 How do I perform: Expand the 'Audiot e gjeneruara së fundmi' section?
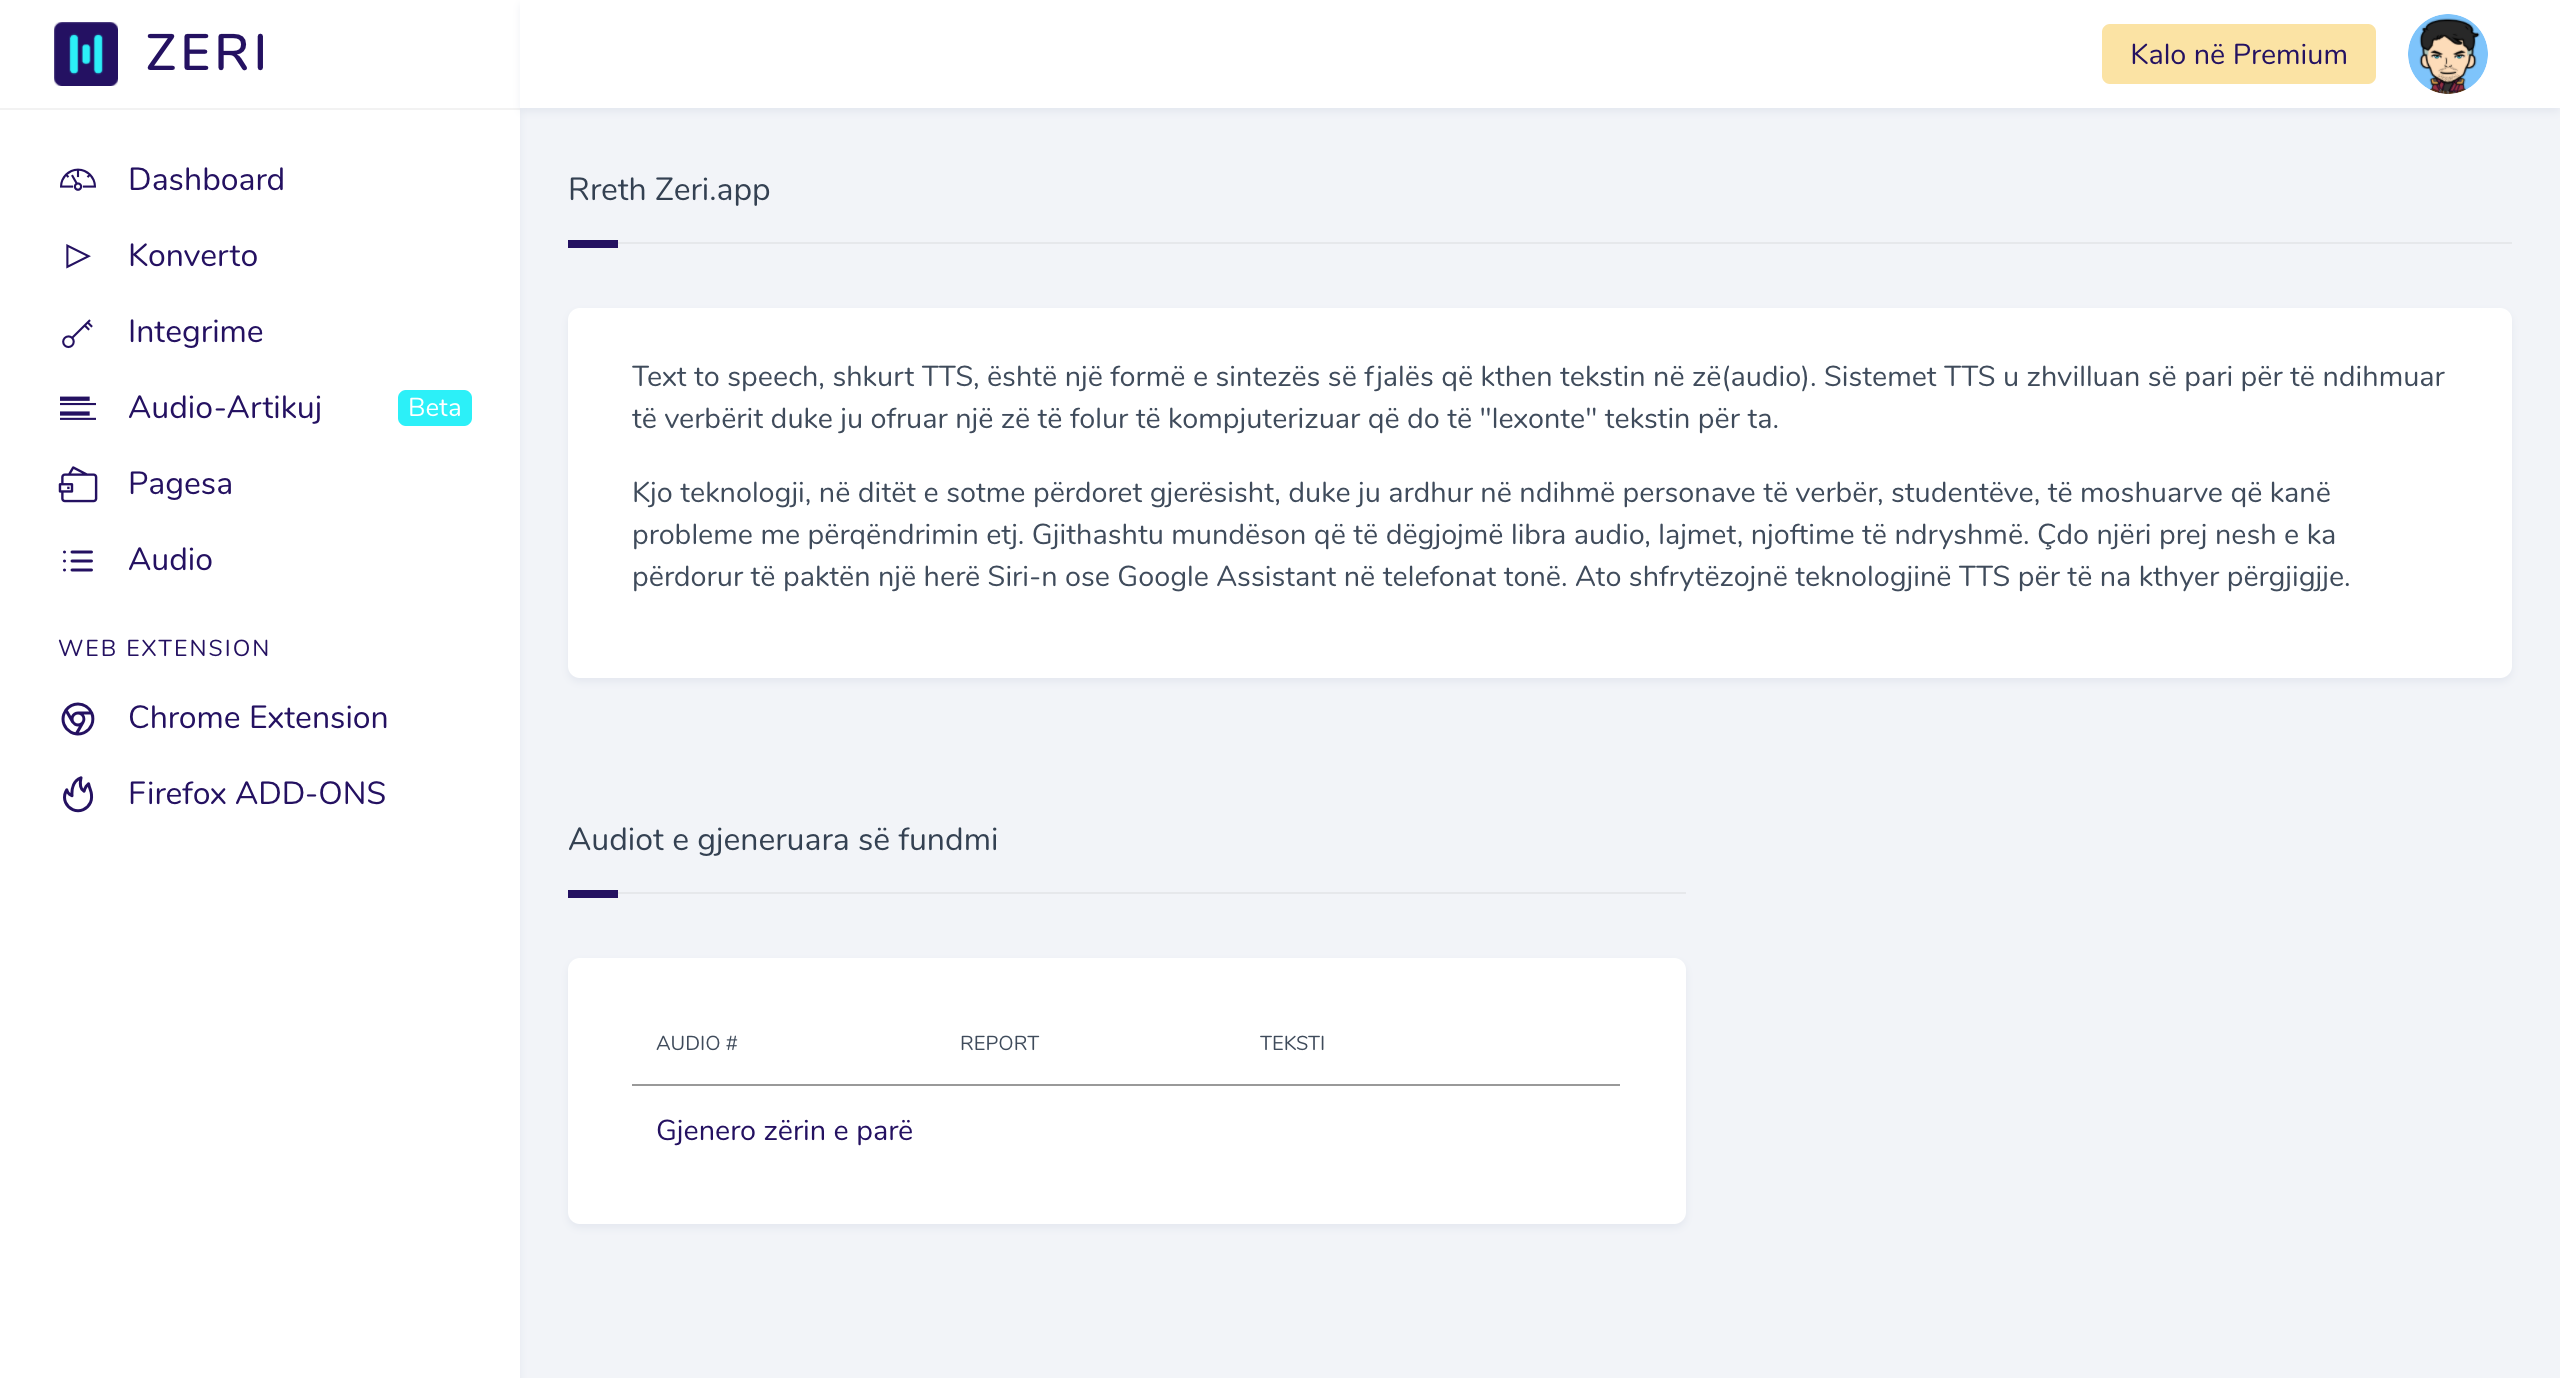[782, 840]
